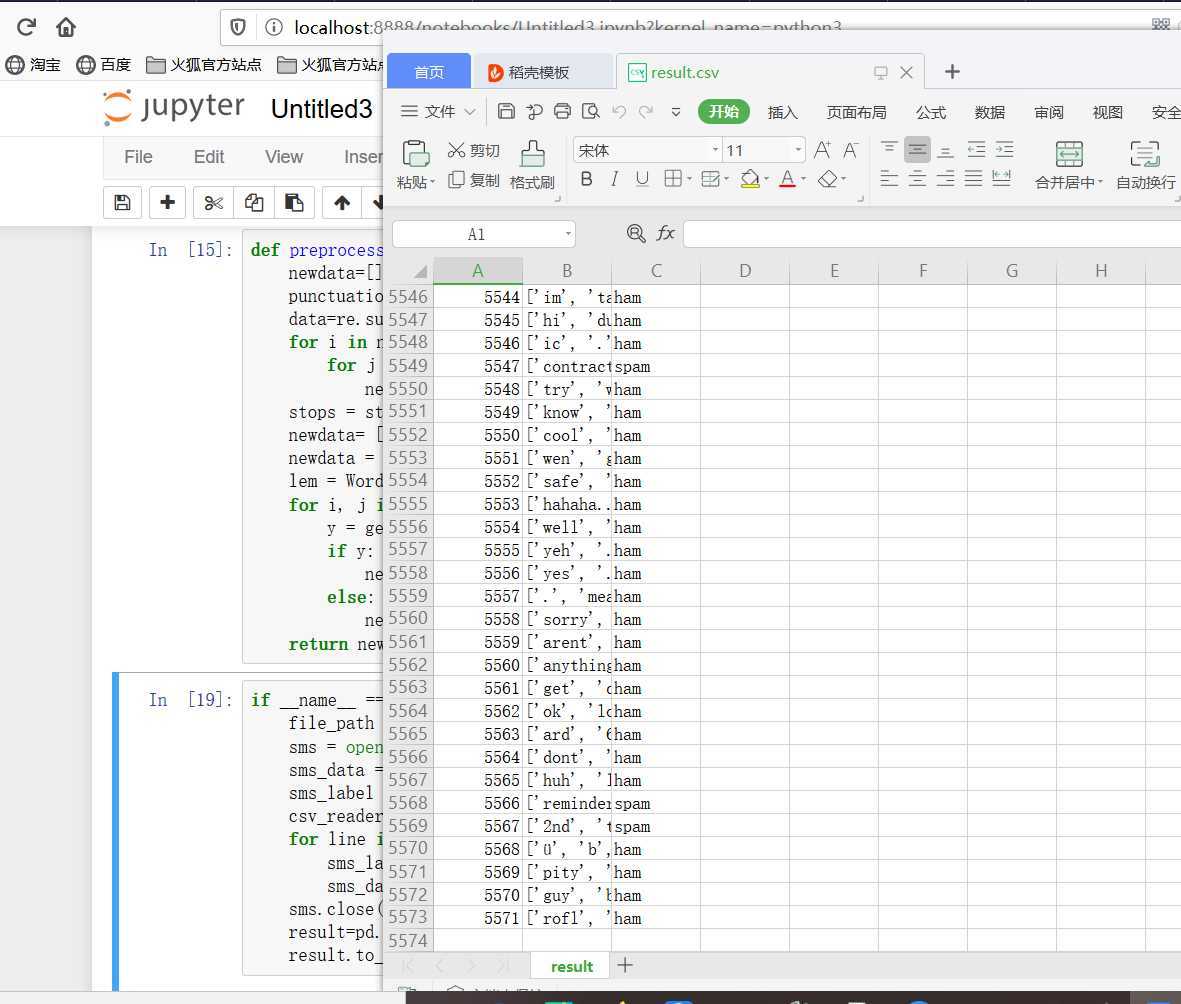Add a new sheet with plus button

[624, 965]
